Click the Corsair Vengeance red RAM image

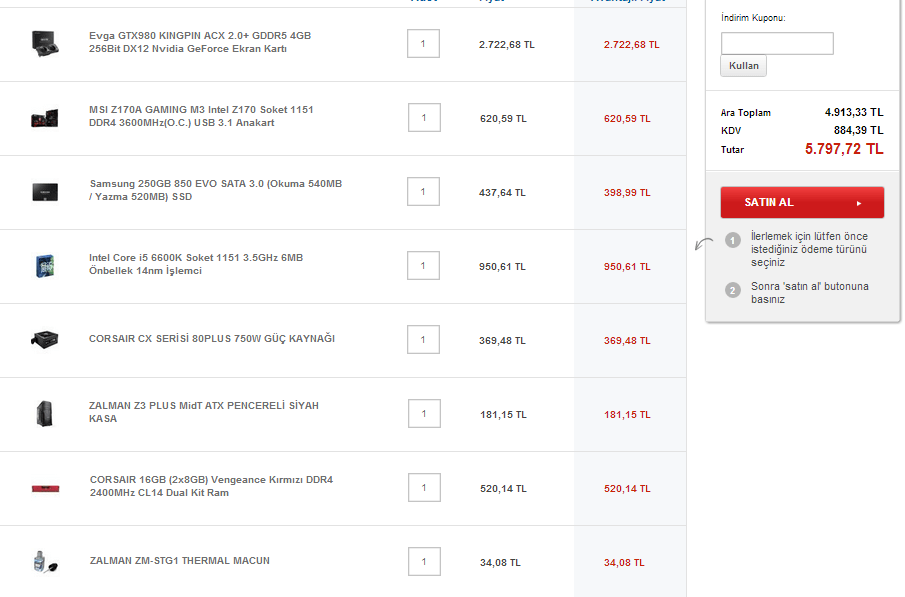tap(45, 488)
